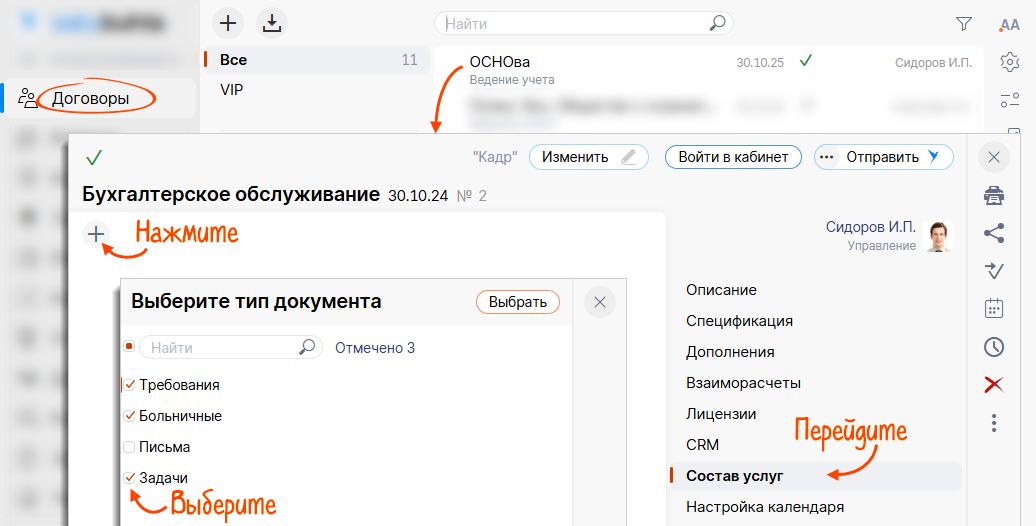The image size is (1036, 526).
Task: Select the VIP folder
Action: (232, 90)
